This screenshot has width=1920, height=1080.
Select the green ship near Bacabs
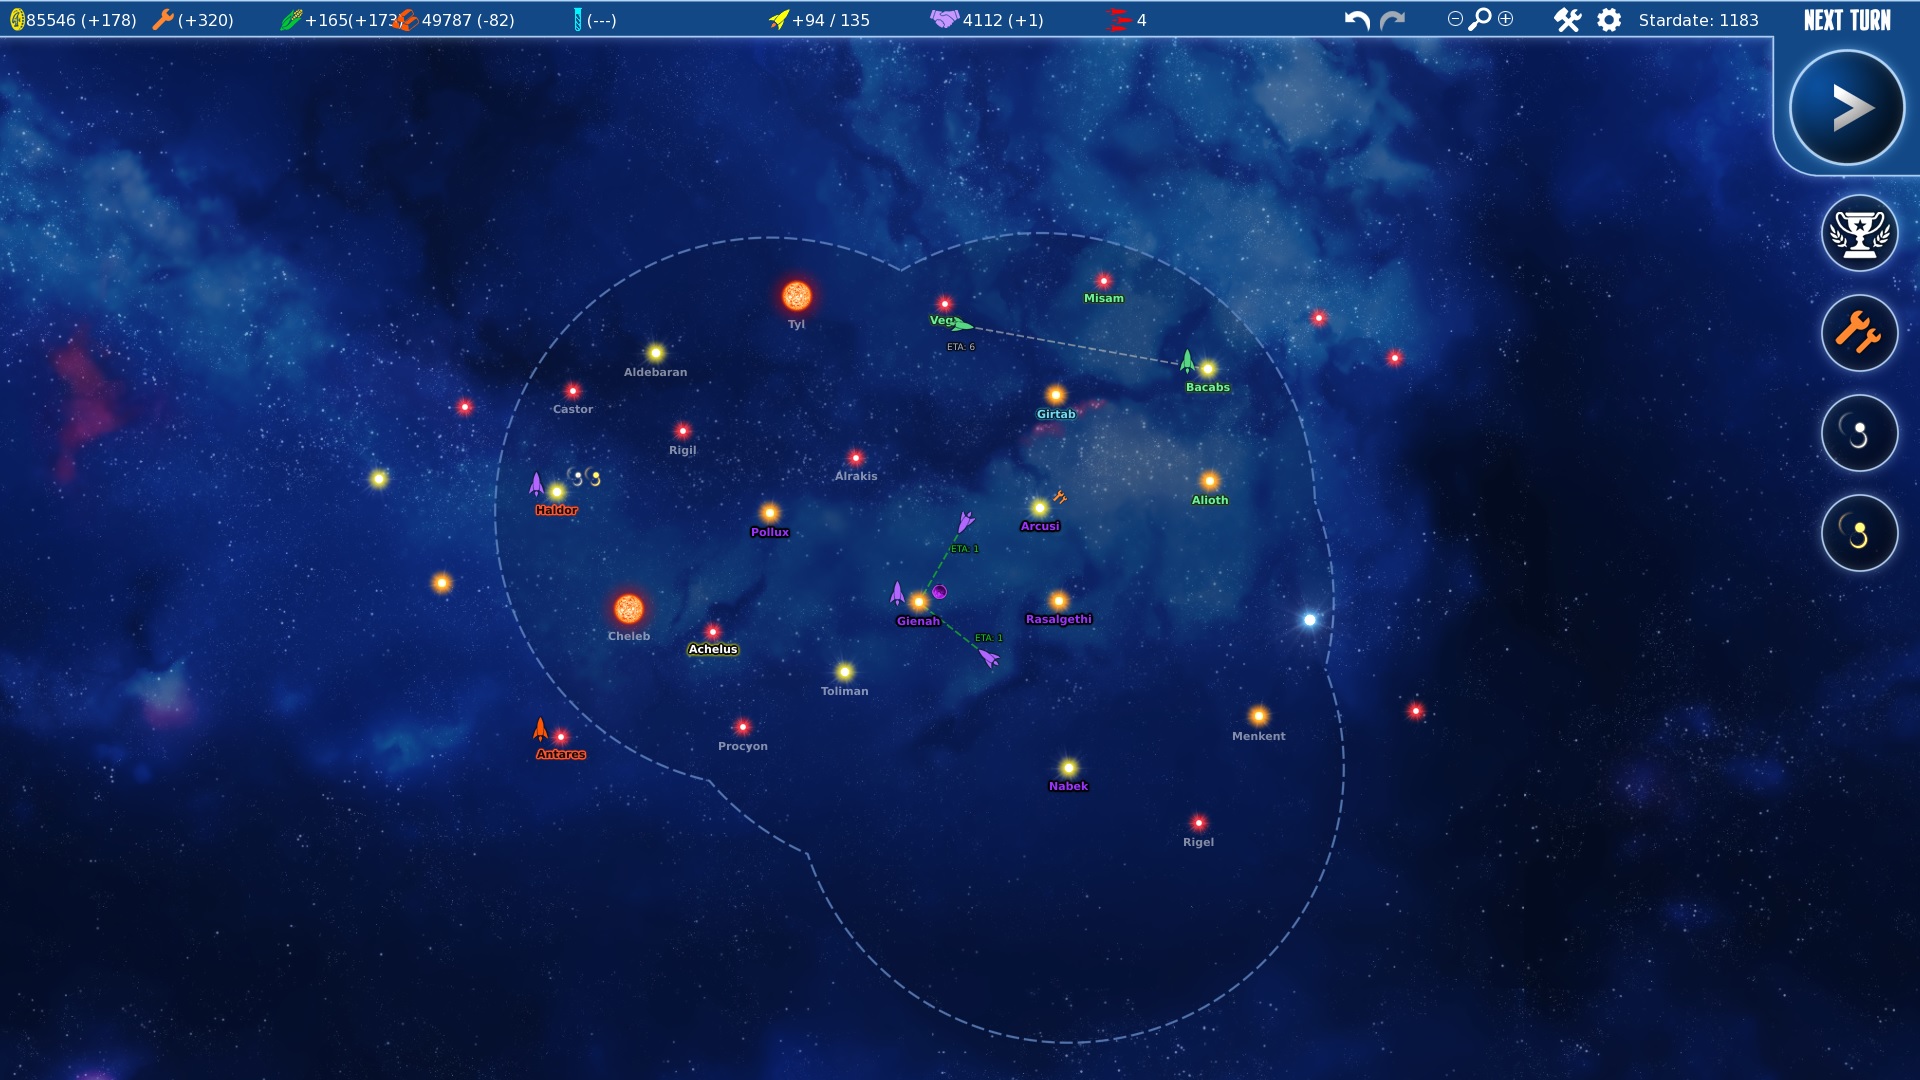point(1187,360)
